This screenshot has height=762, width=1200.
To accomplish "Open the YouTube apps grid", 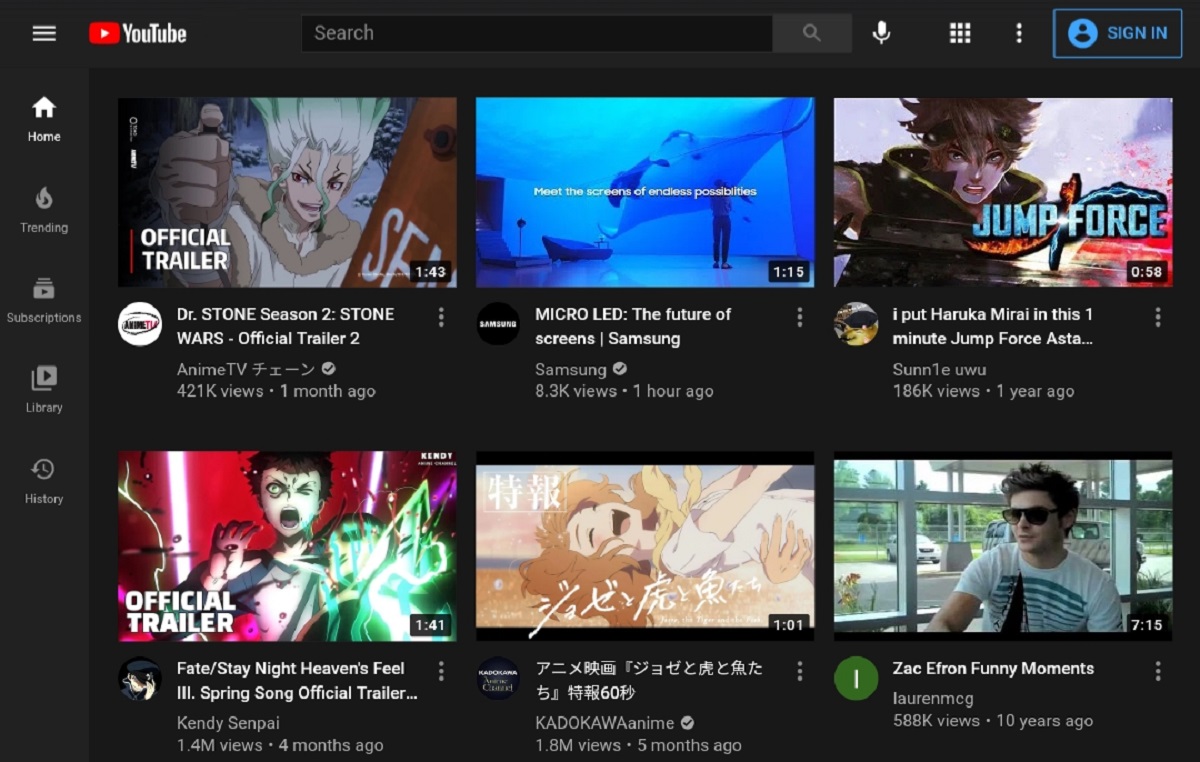I will pos(960,33).
